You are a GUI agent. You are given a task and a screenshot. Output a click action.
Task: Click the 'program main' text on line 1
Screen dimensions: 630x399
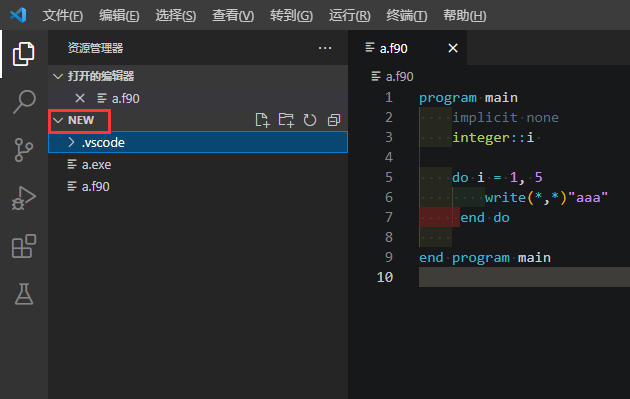click(x=468, y=98)
